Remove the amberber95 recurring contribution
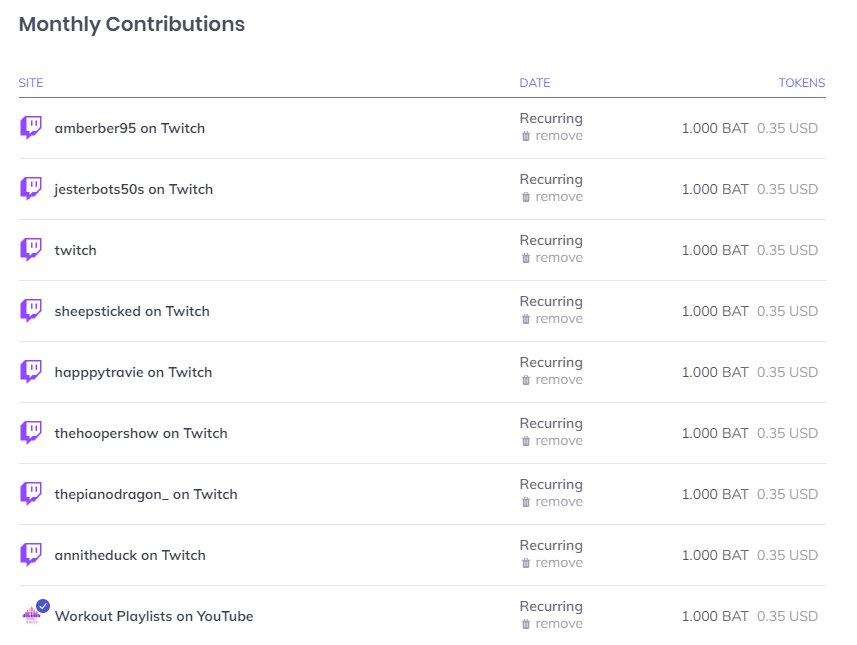This screenshot has height=645, width=857. [x=552, y=136]
